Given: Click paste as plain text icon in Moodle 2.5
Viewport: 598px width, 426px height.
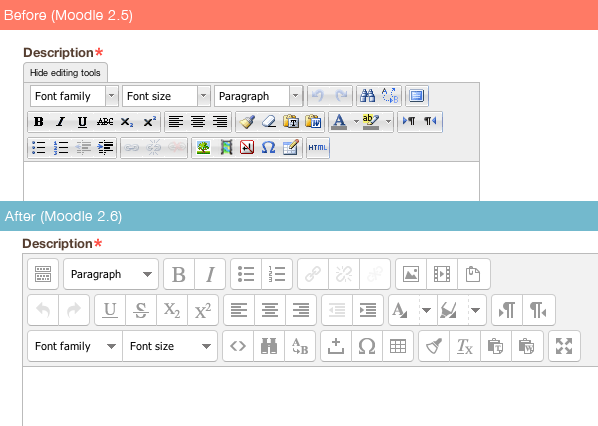Looking at the screenshot, I should tap(291, 122).
